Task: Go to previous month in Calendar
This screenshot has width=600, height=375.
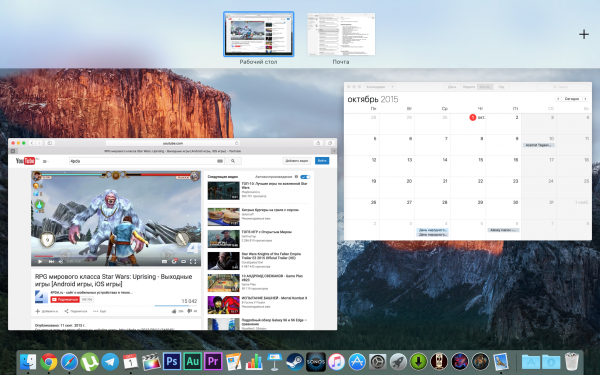Action: click(558, 99)
